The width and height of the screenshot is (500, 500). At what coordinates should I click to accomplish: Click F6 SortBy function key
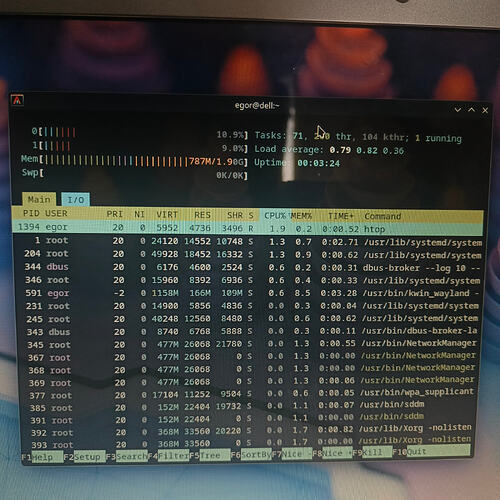point(251,454)
